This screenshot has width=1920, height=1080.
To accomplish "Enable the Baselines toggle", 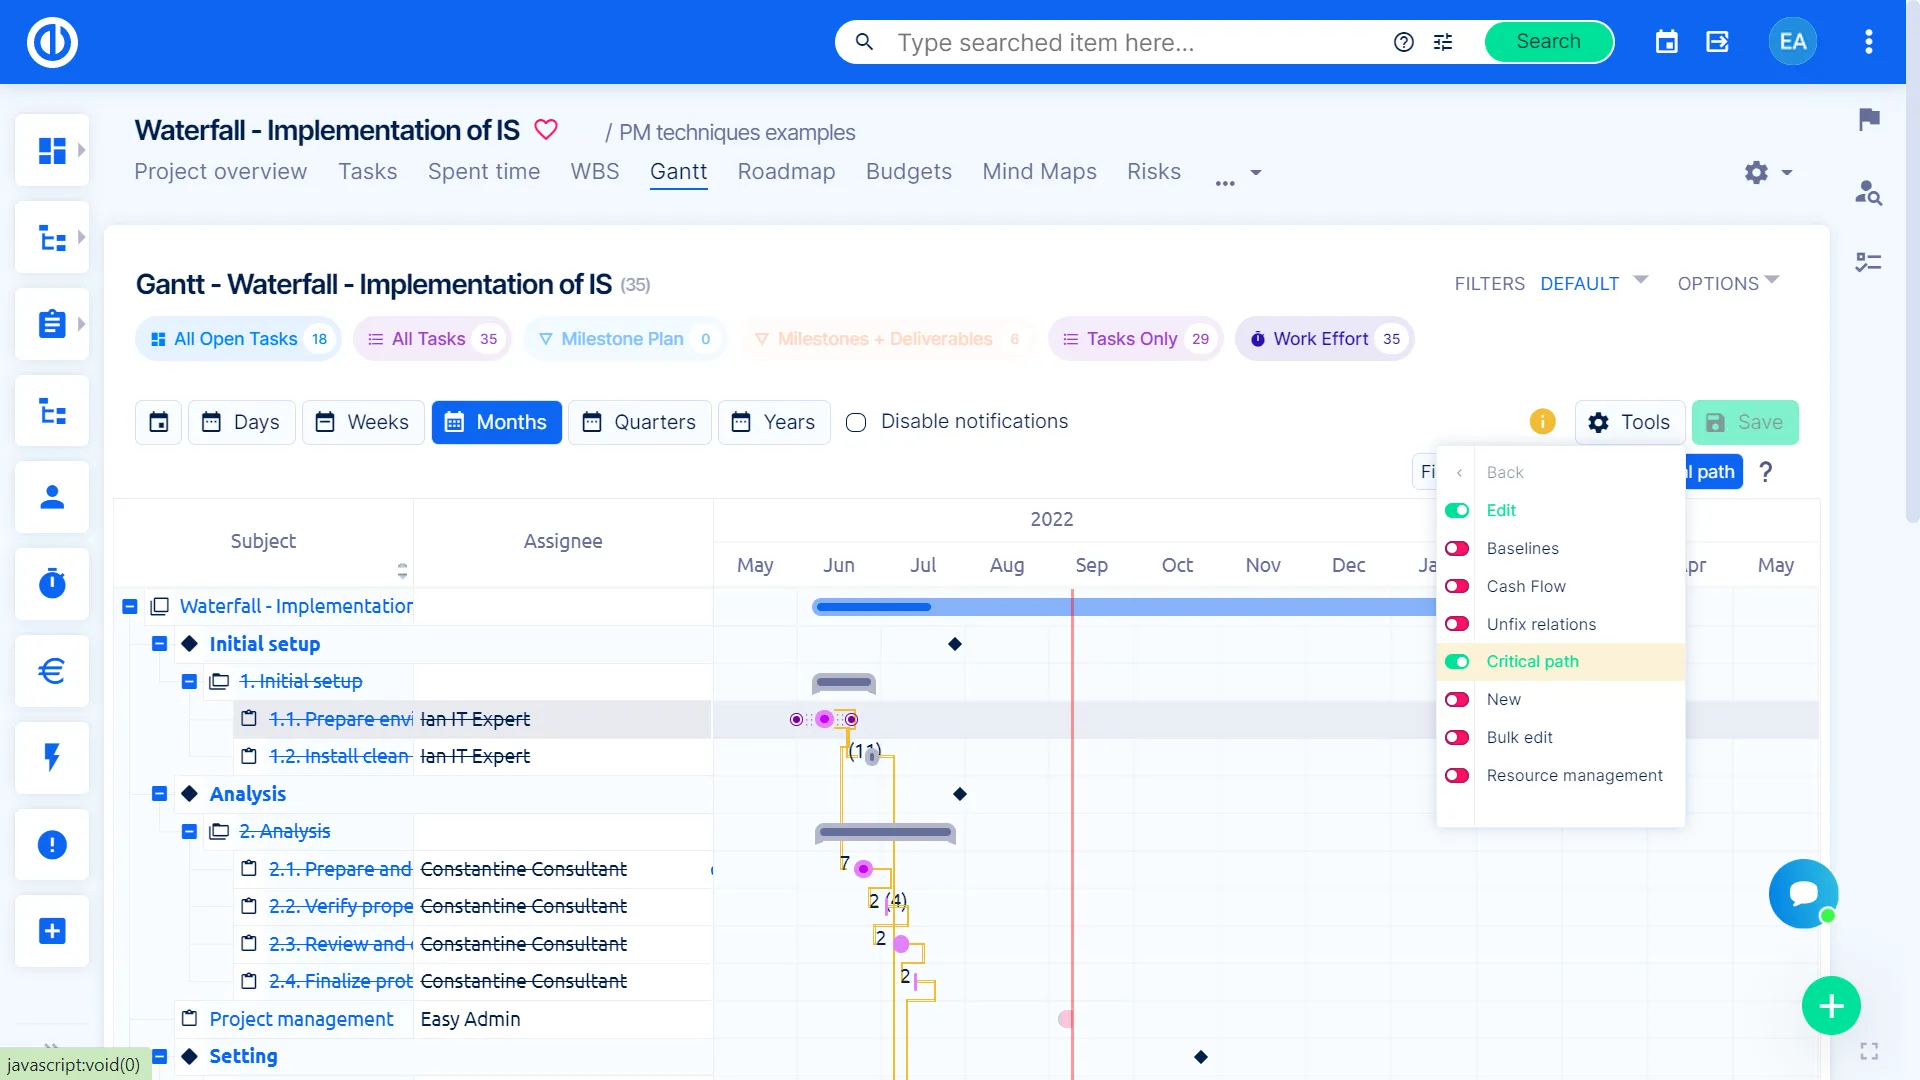I will click(1457, 548).
